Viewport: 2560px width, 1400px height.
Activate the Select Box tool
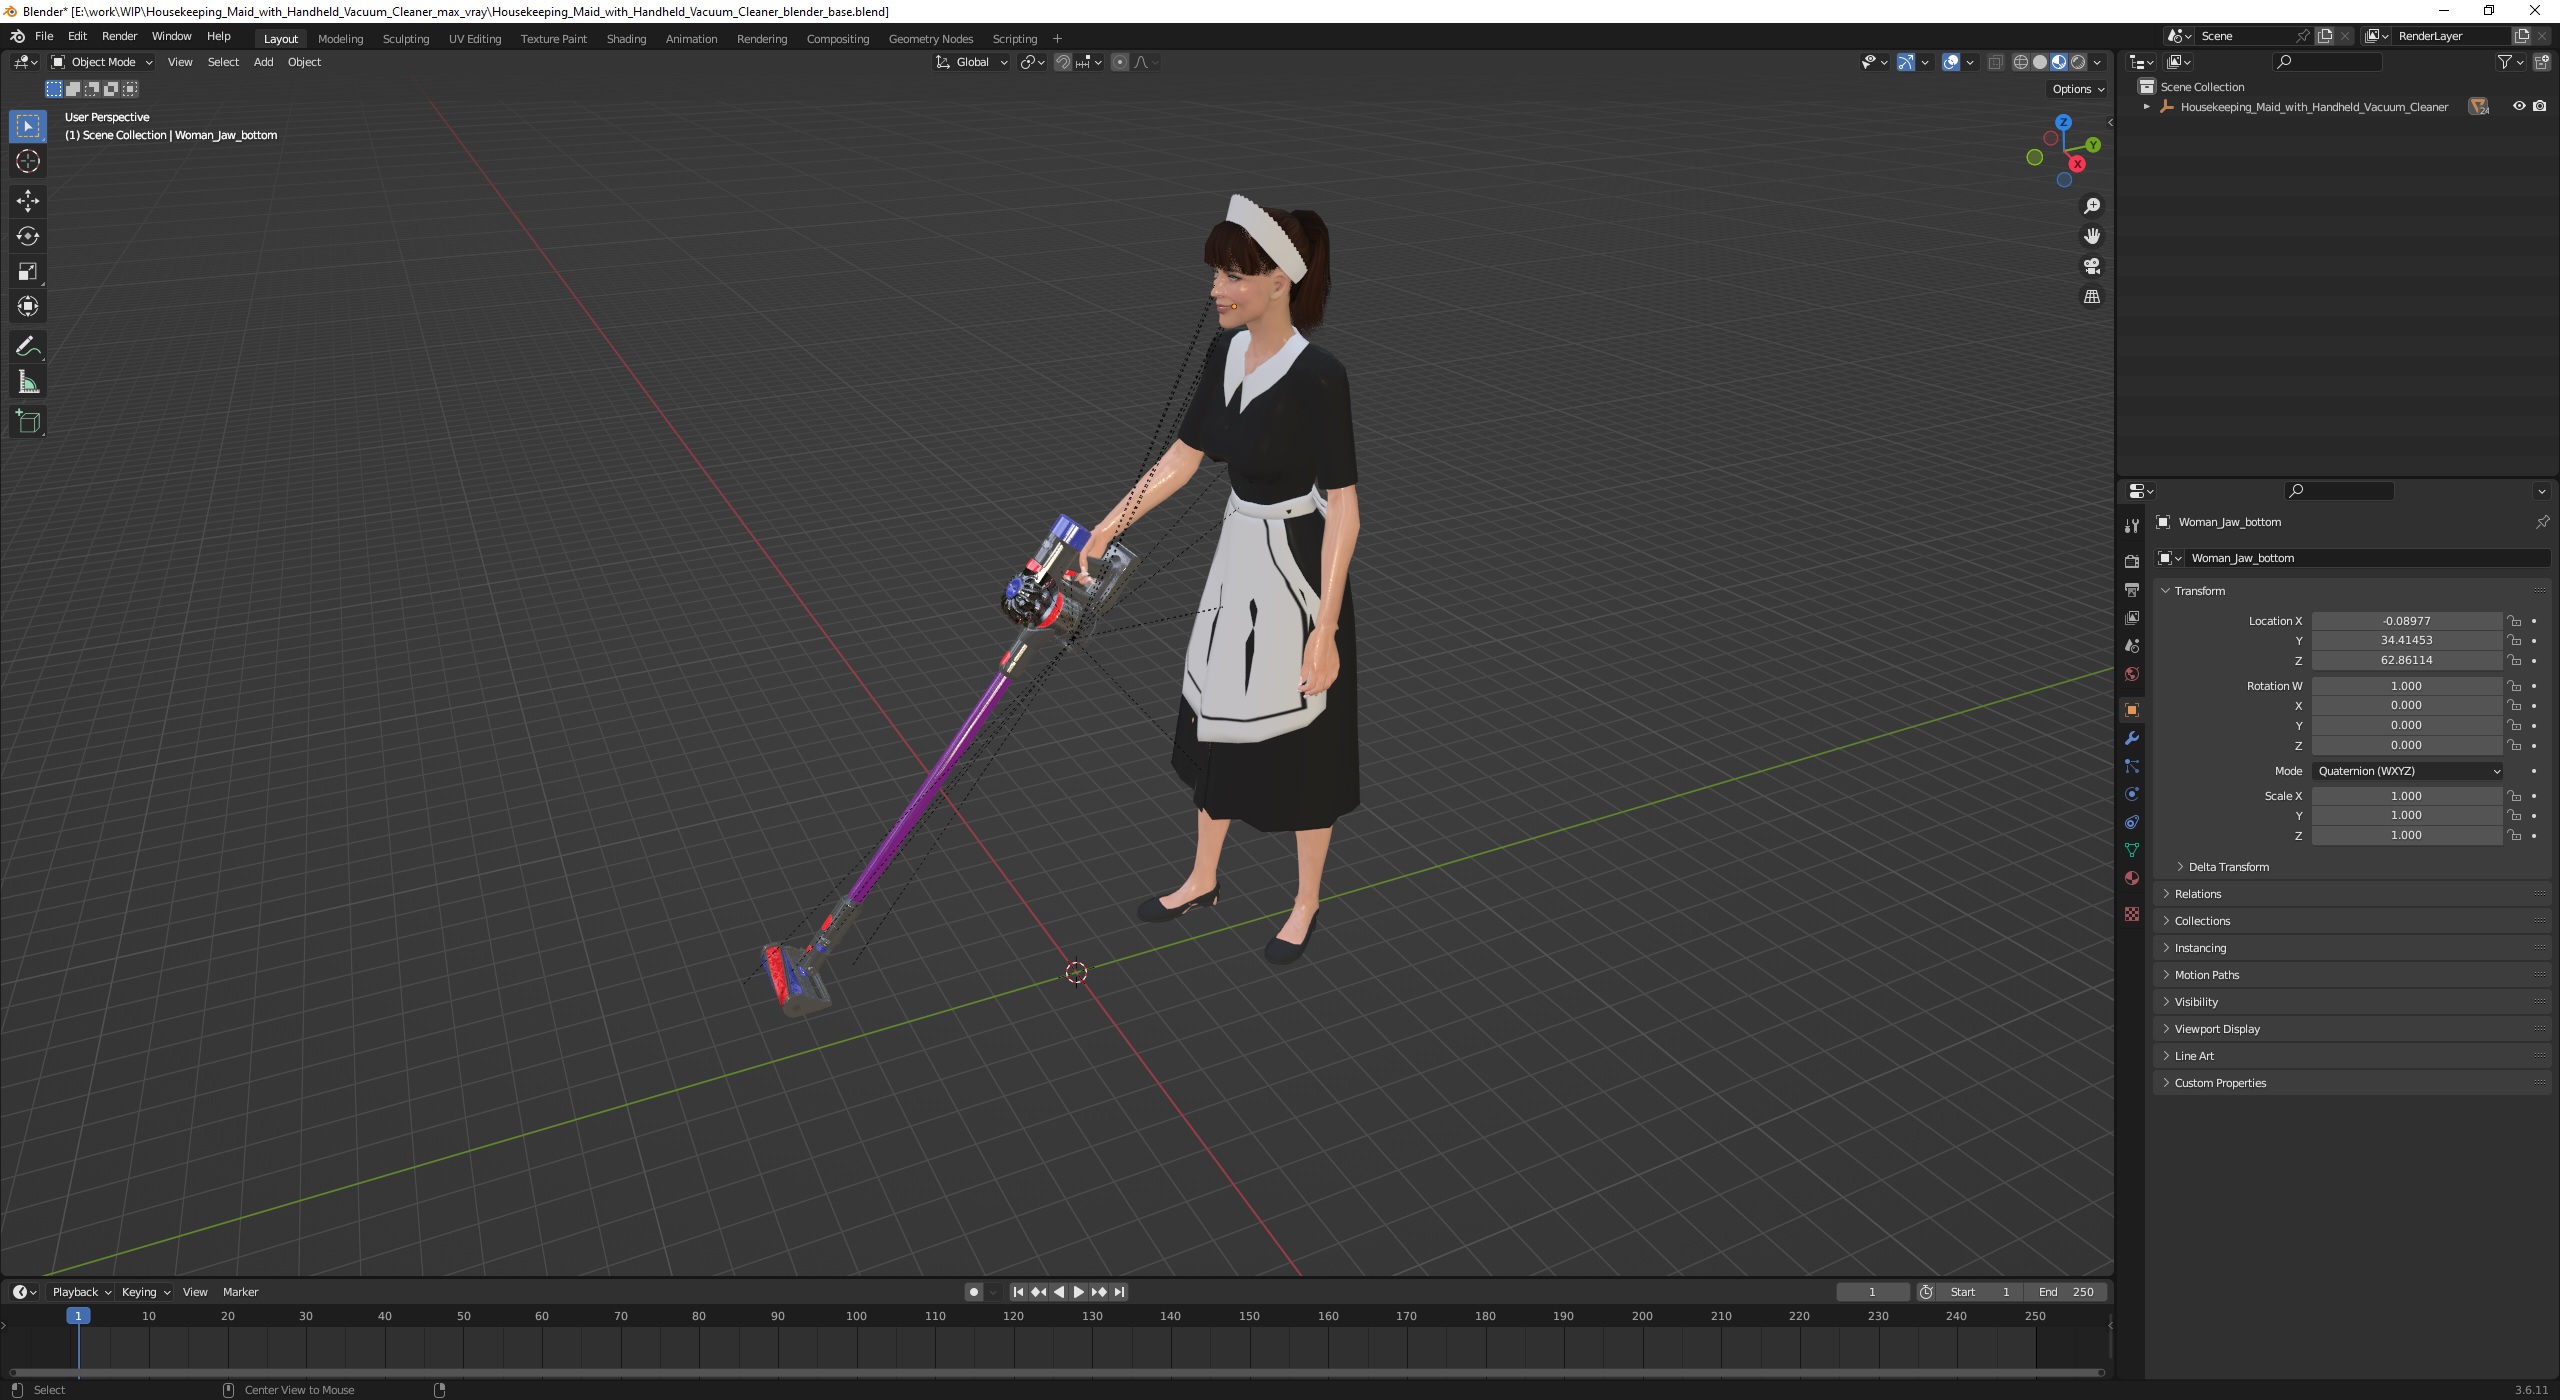[x=28, y=126]
